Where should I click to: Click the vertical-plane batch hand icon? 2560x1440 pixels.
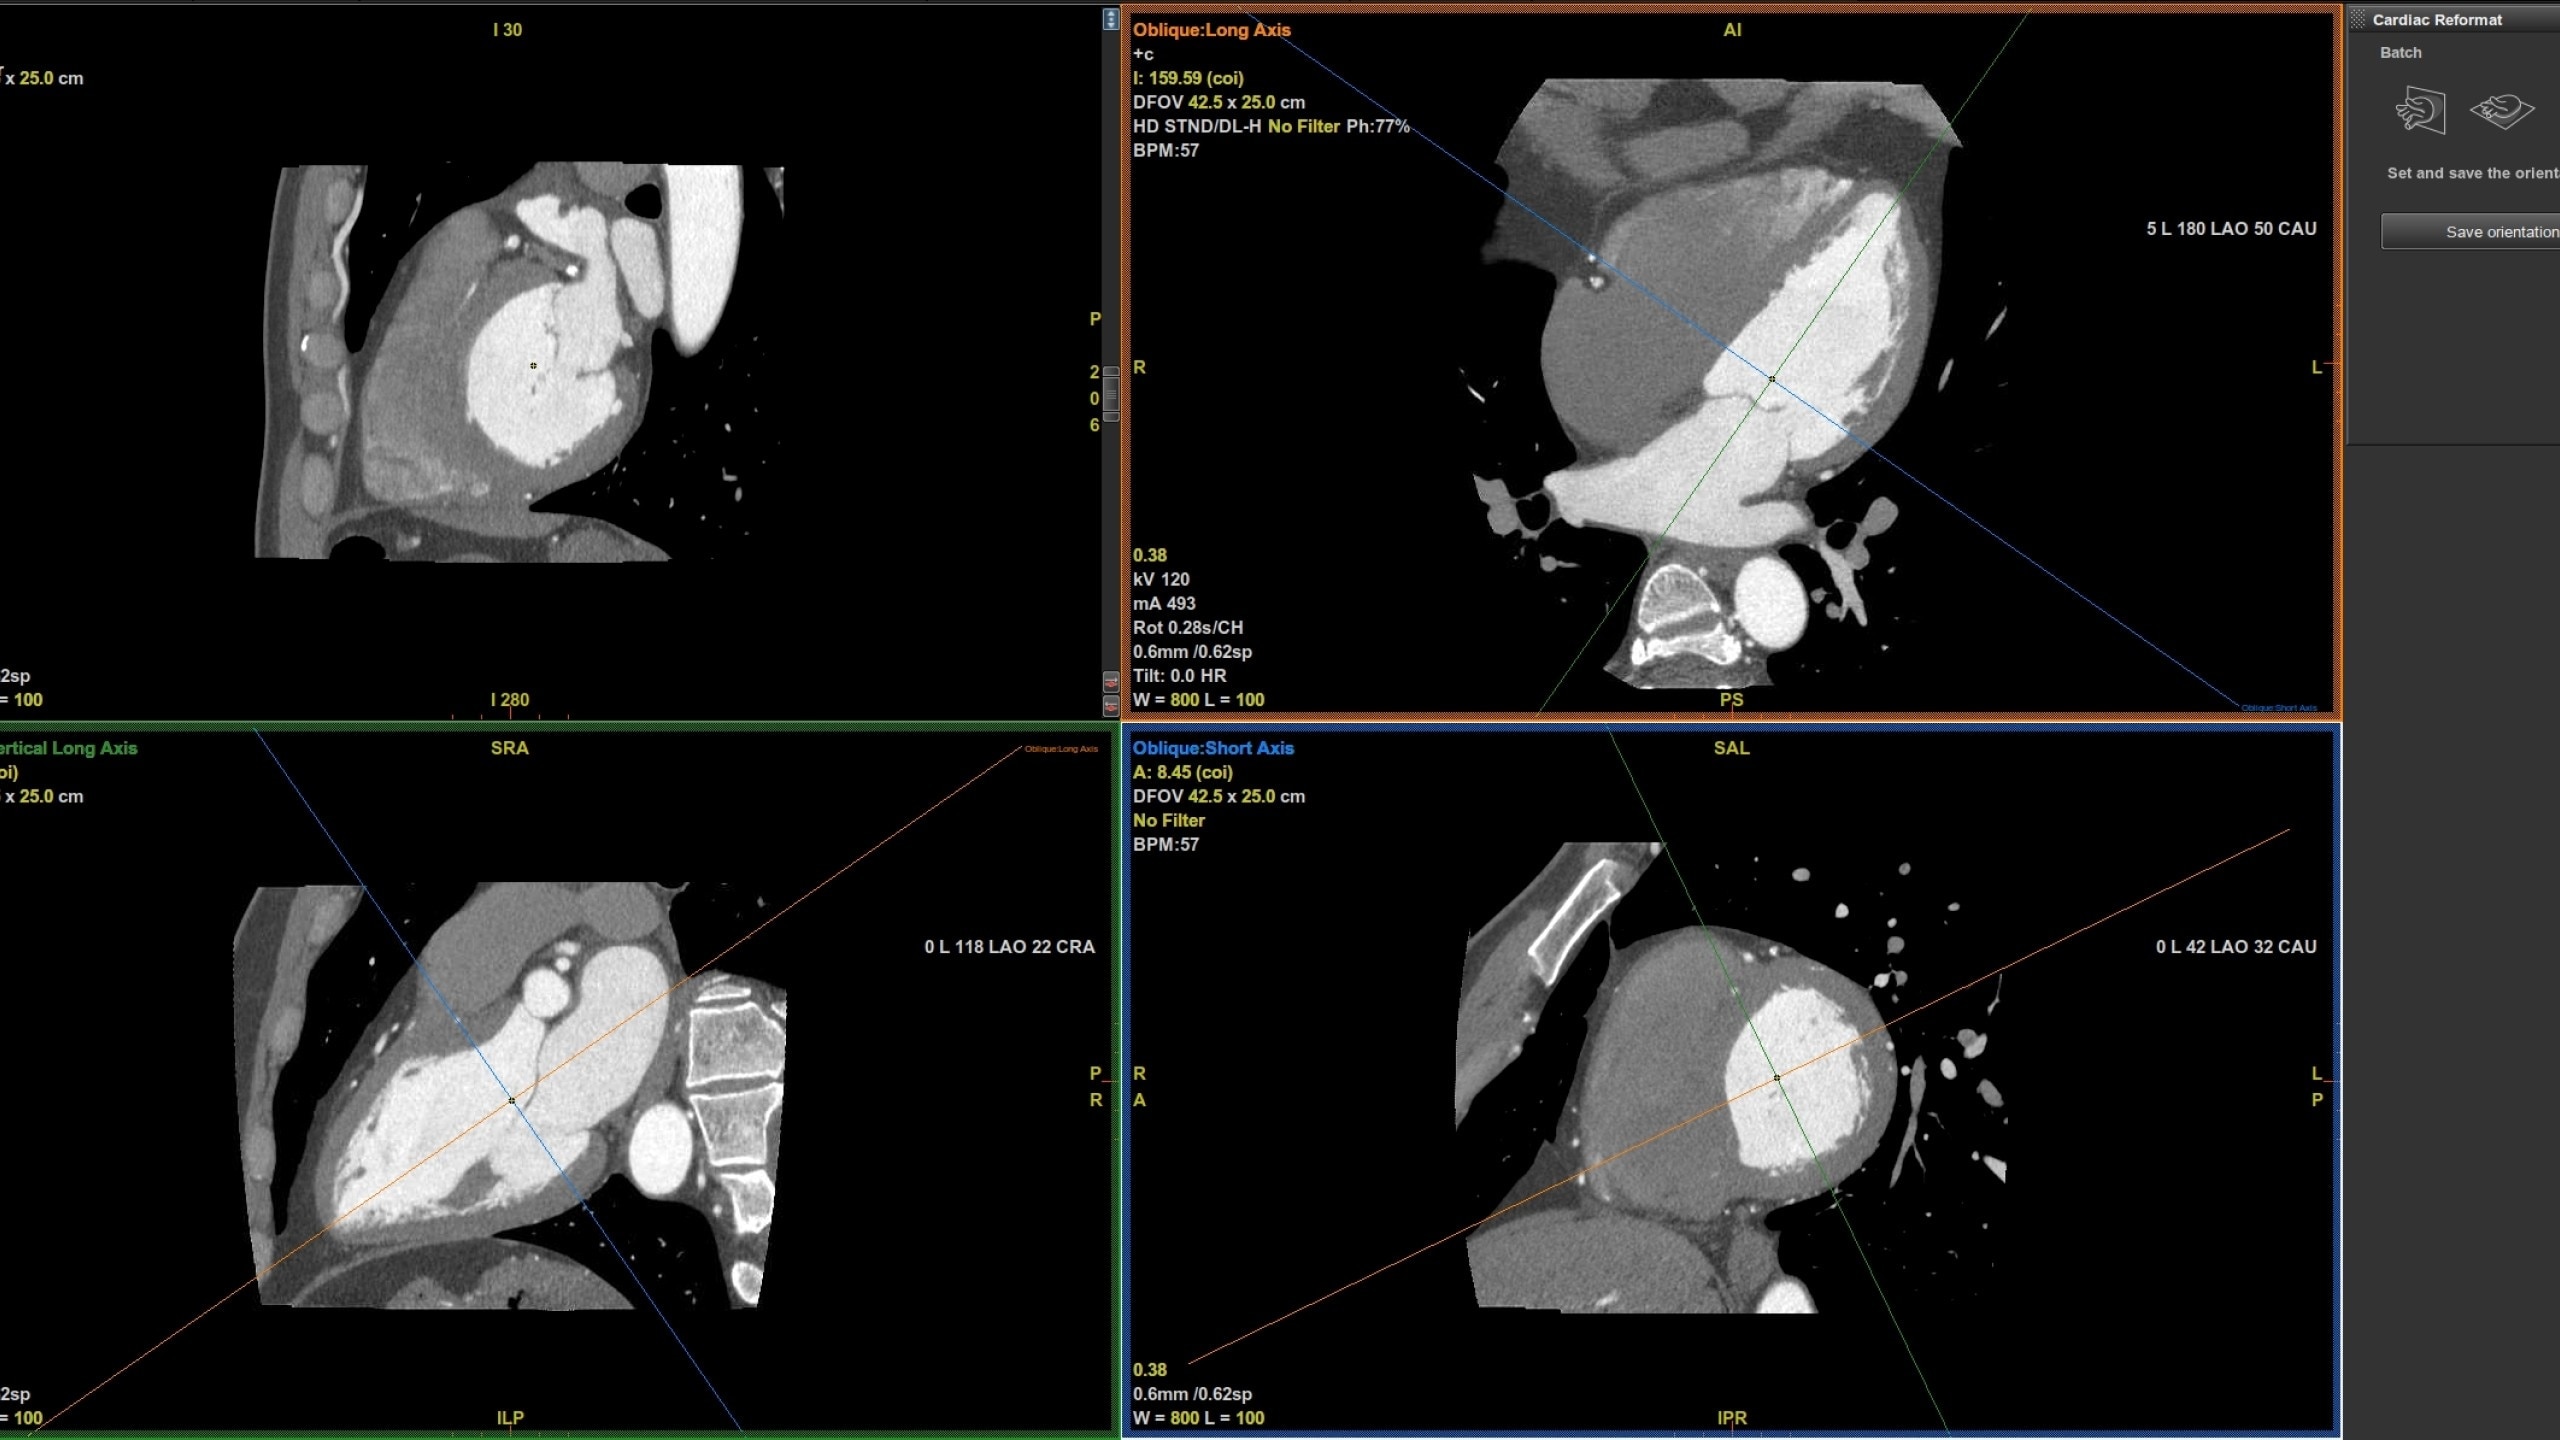click(2420, 110)
